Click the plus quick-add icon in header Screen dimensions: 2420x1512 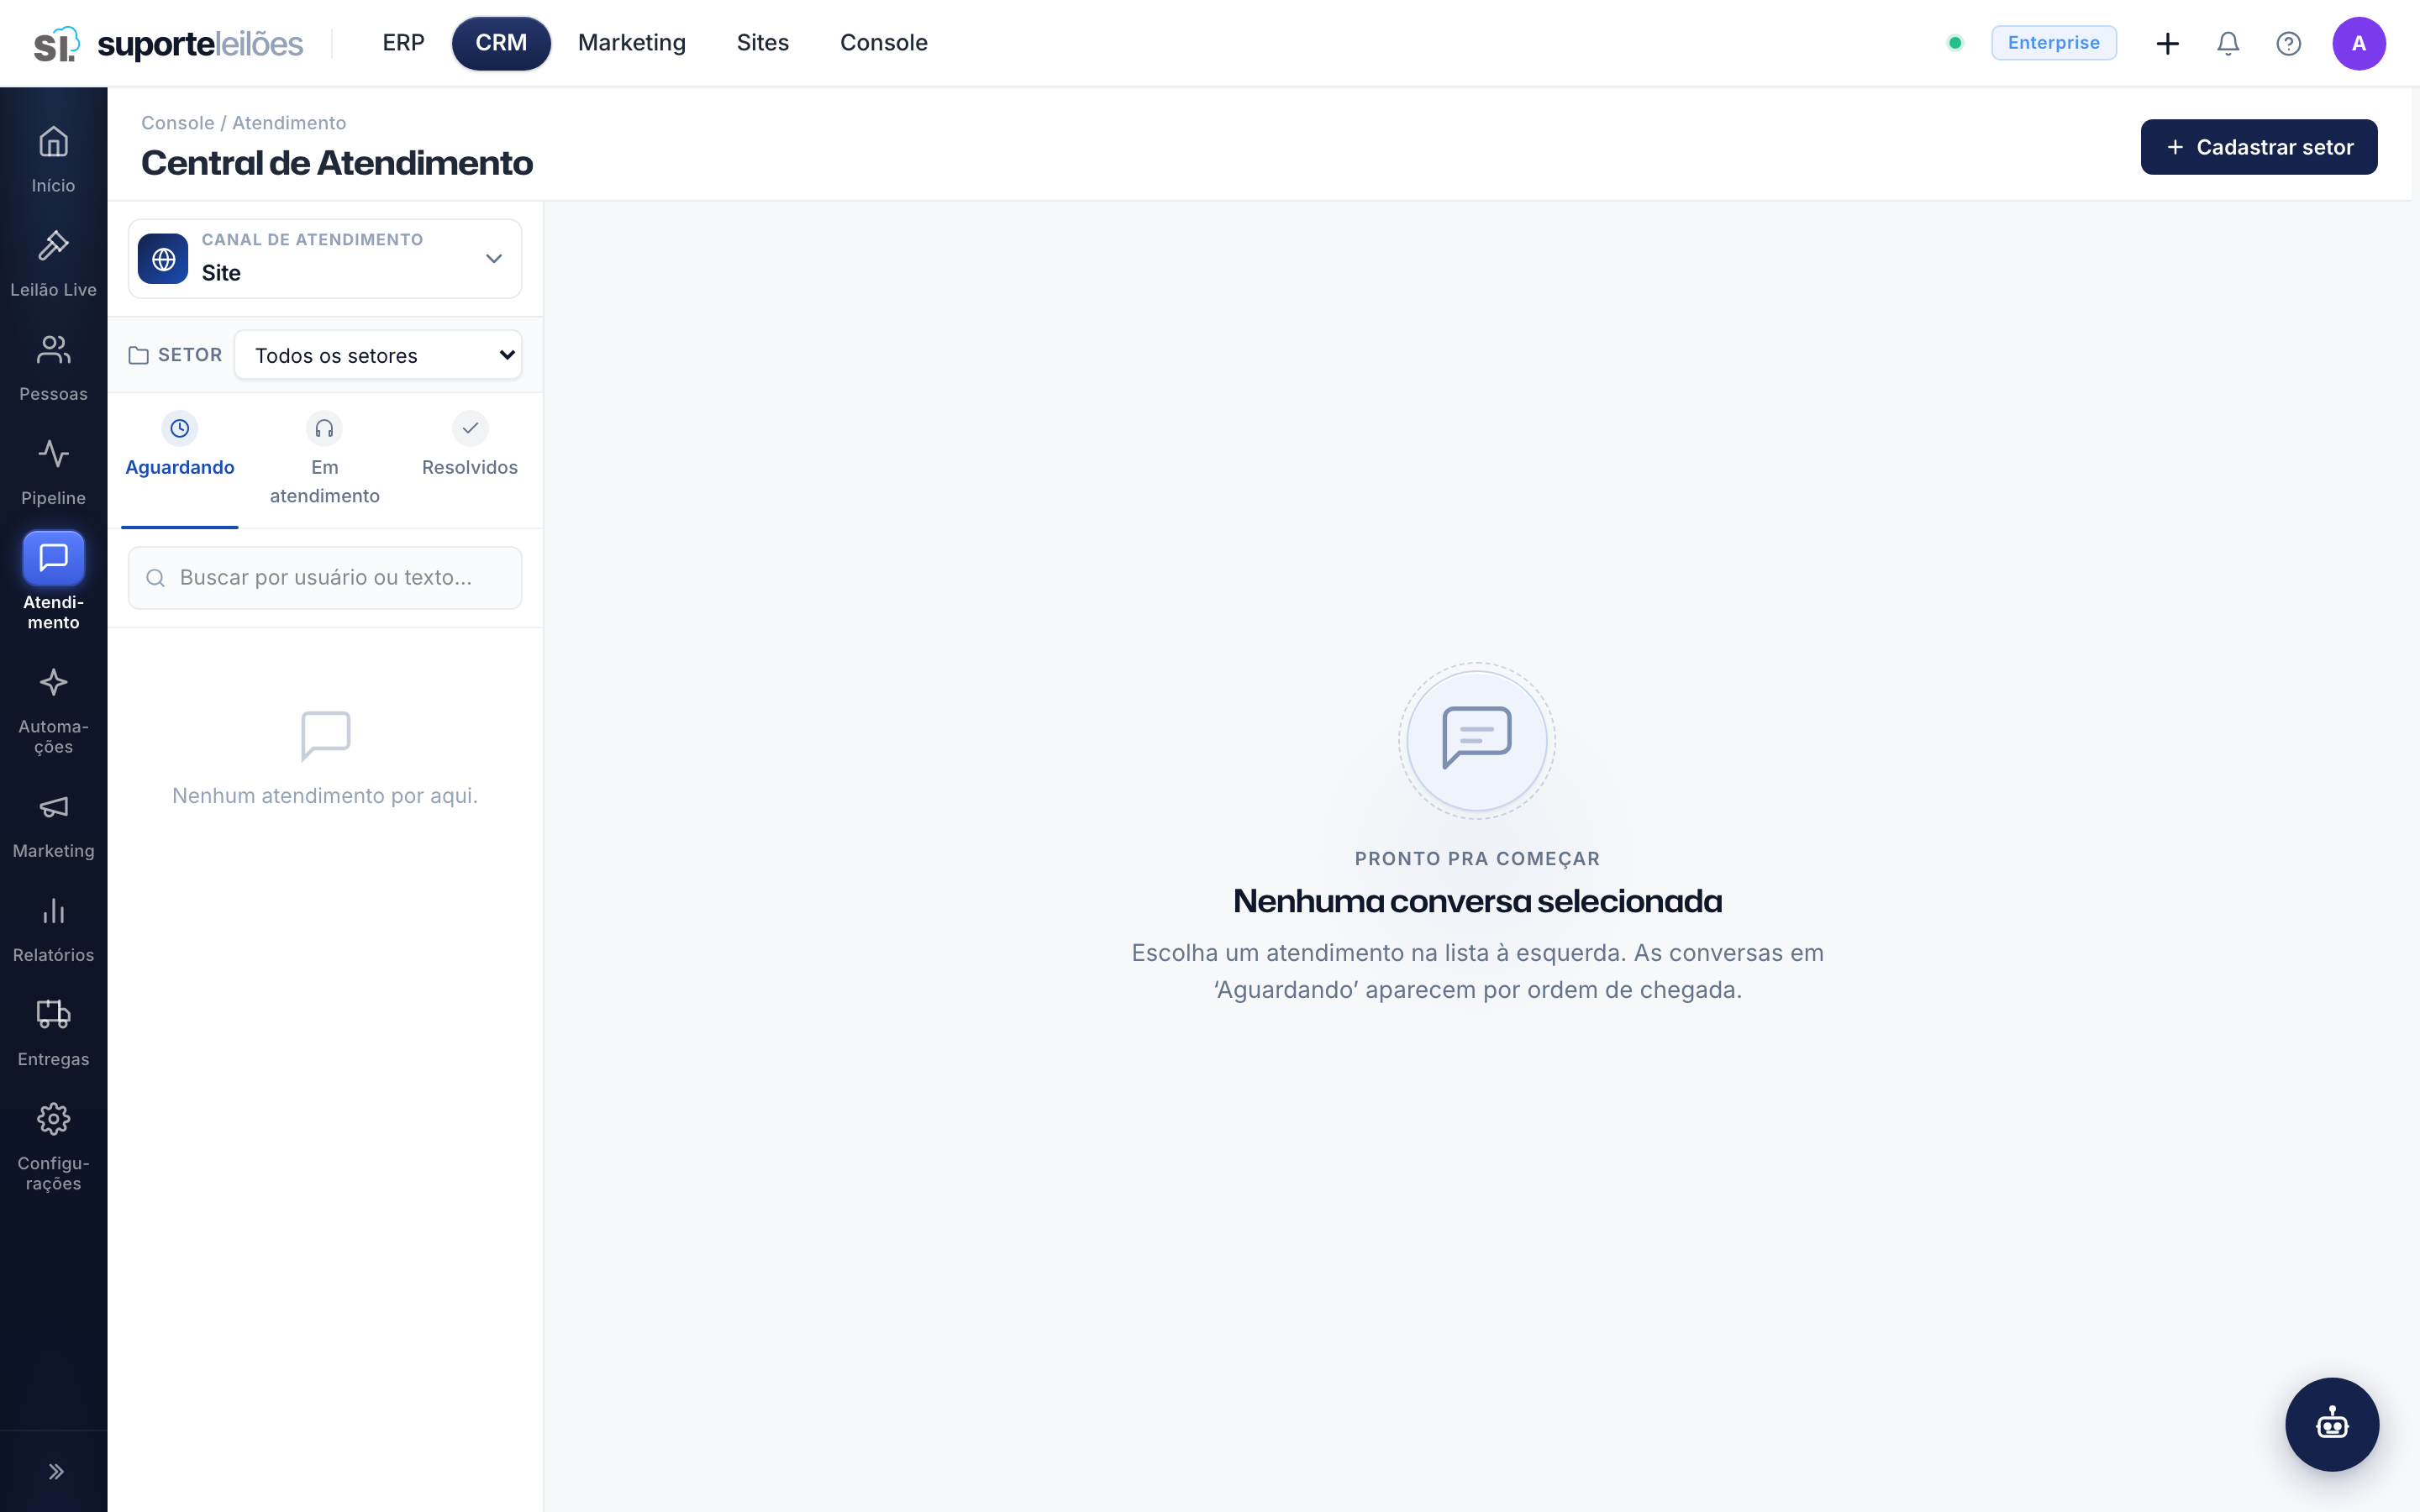[x=2167, y=43]
